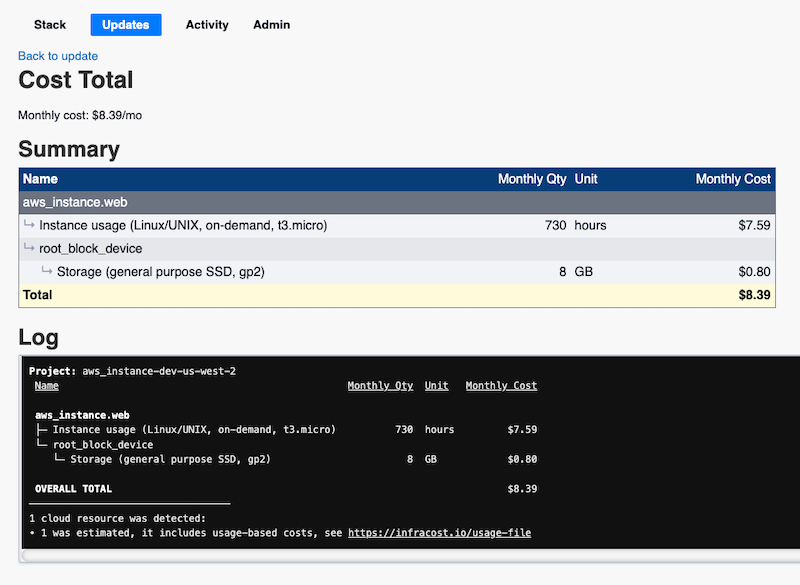Click the underlined "Name" header in the log
The width and height of the screenshot is (800, 585).
46,386
